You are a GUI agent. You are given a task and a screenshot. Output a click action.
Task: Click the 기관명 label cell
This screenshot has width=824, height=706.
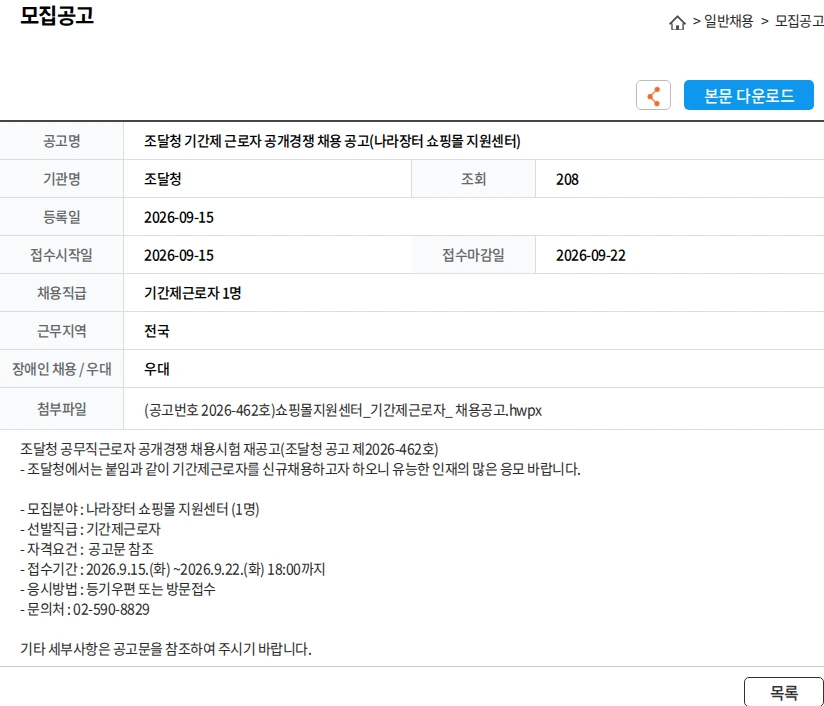tap(61, 179)
